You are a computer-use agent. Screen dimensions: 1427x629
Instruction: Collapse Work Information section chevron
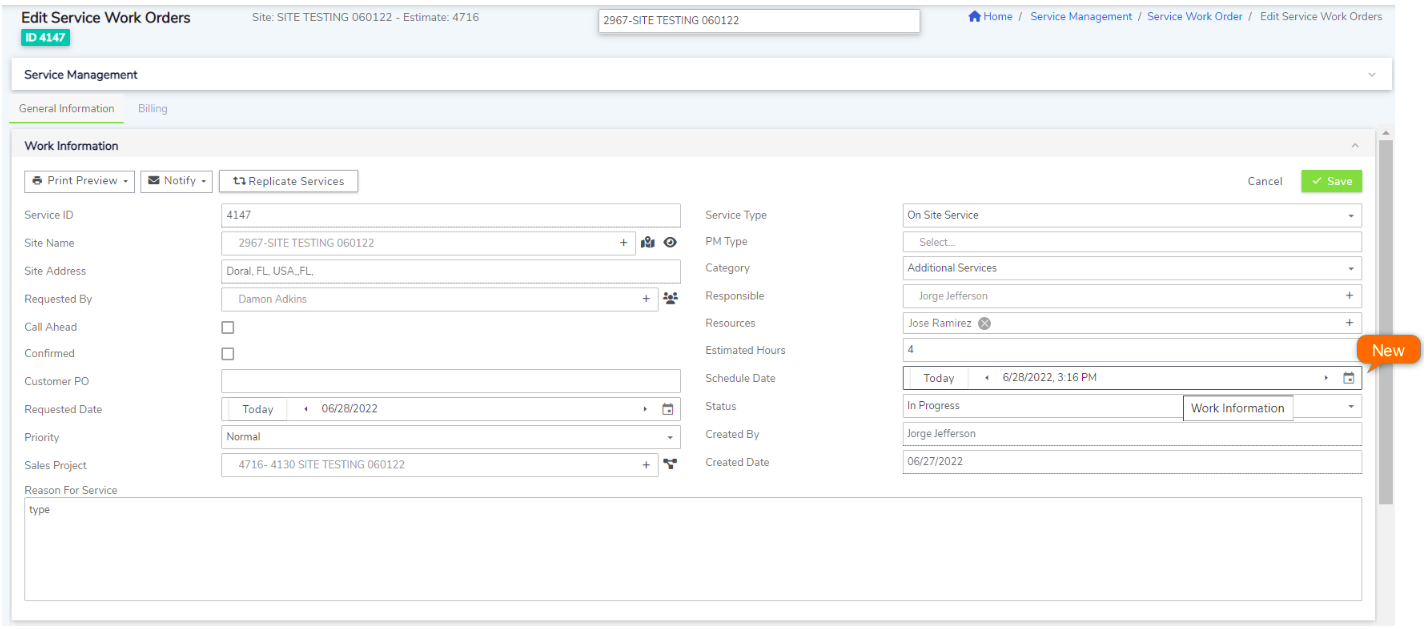1355,146
